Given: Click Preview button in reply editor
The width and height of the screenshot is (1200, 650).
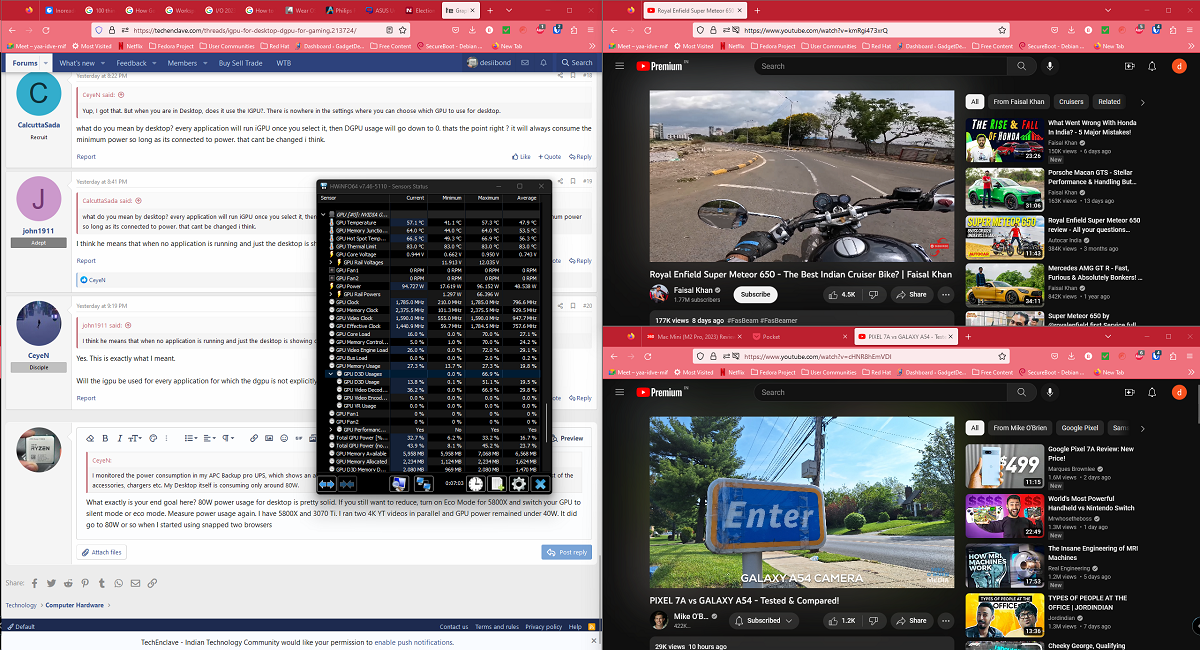Looking at the screenshot, I should 568,438.
